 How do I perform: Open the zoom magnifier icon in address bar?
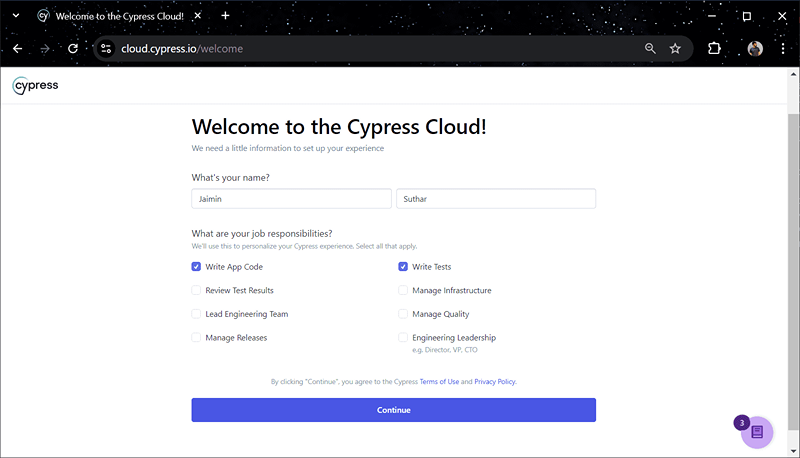(x=650, y=48)
